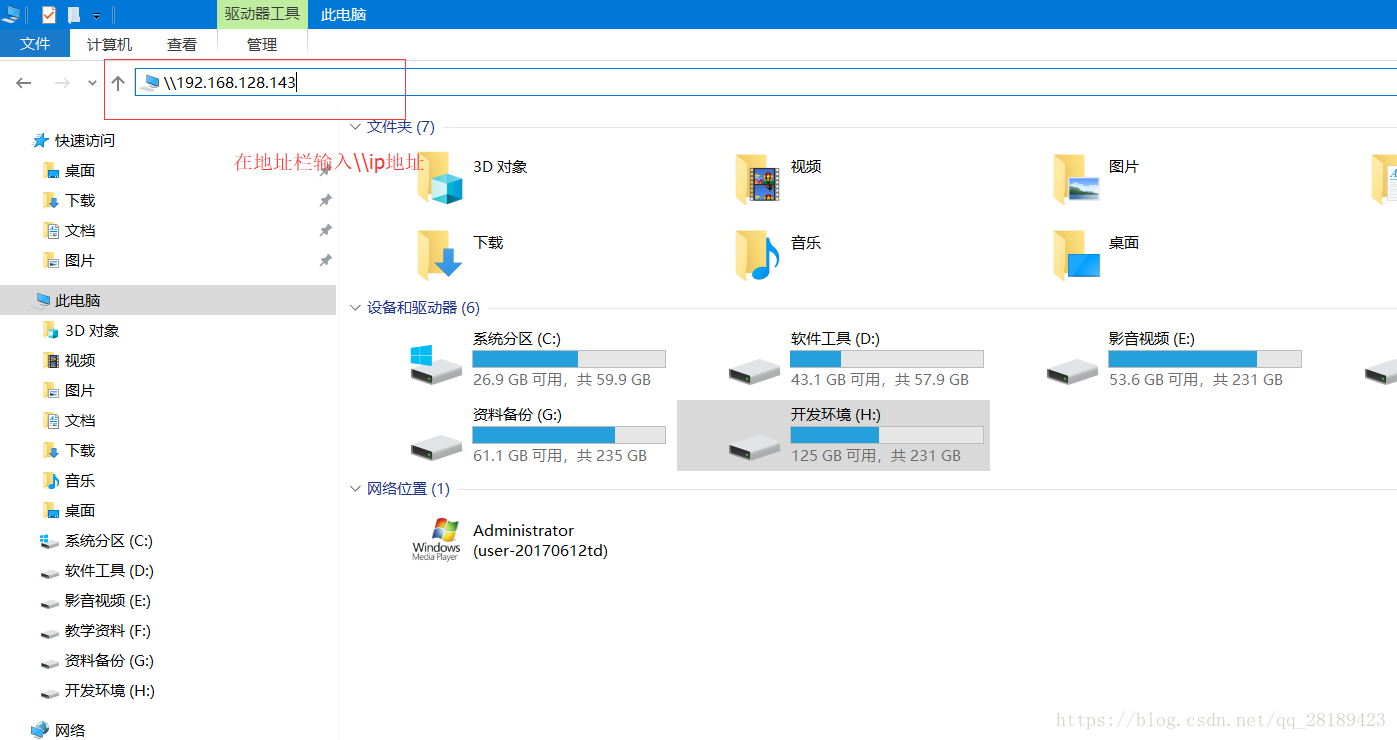1397x740 pixels.
Task: Select 此电脑 in navigation pane
Action: coord(168,300)
